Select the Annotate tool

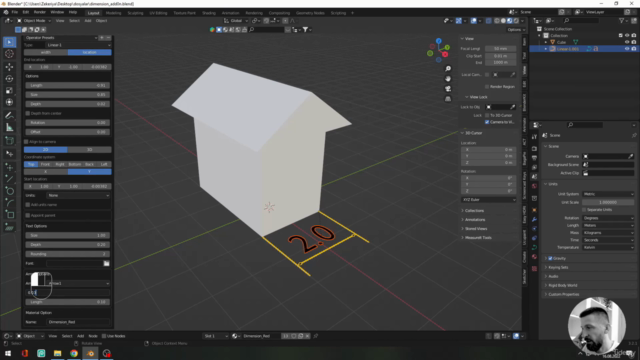[9, 116]
